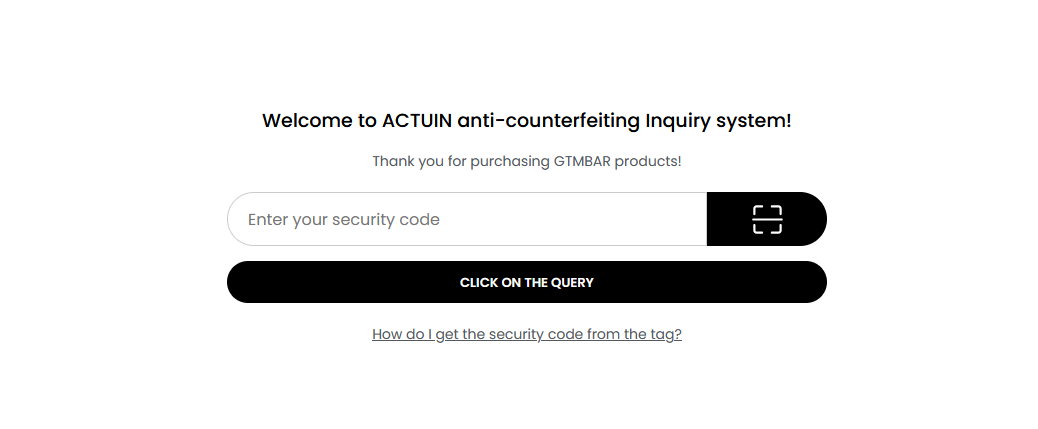1038x429 pixels.
Task: Click the scan code icon
Action: pos(767,219)
